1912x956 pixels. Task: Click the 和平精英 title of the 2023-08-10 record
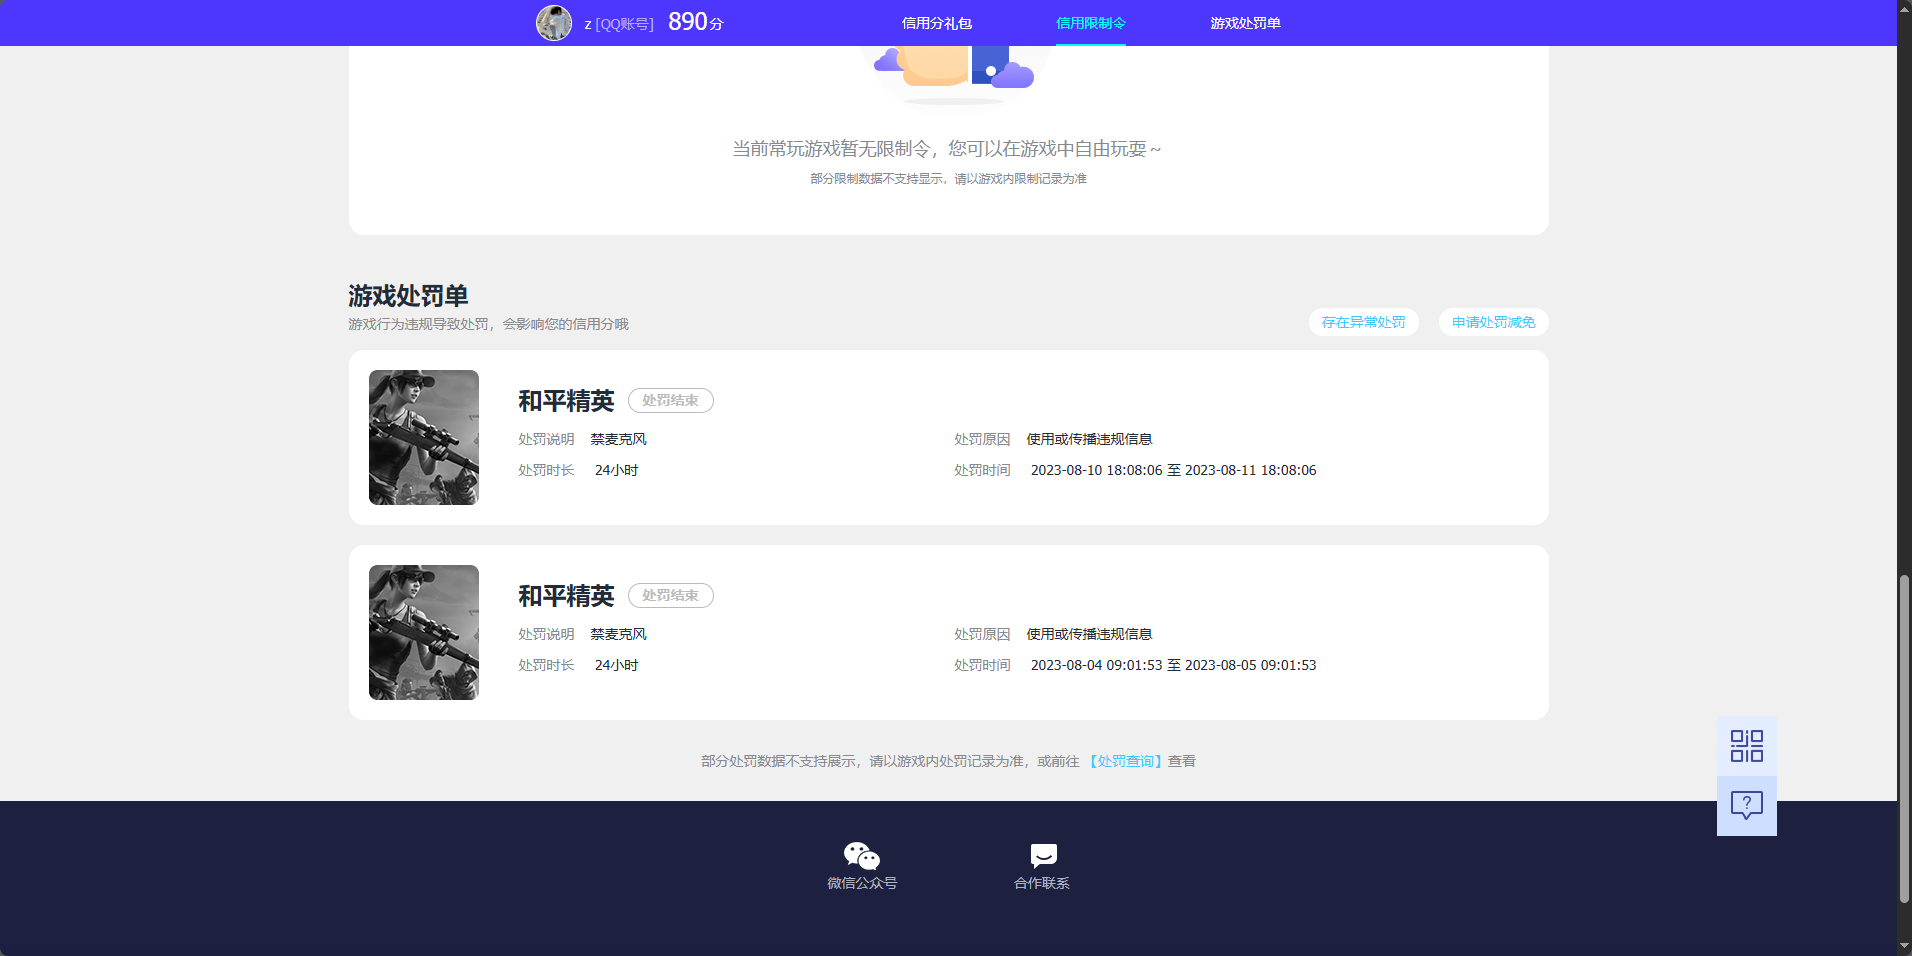coord(566,401)
